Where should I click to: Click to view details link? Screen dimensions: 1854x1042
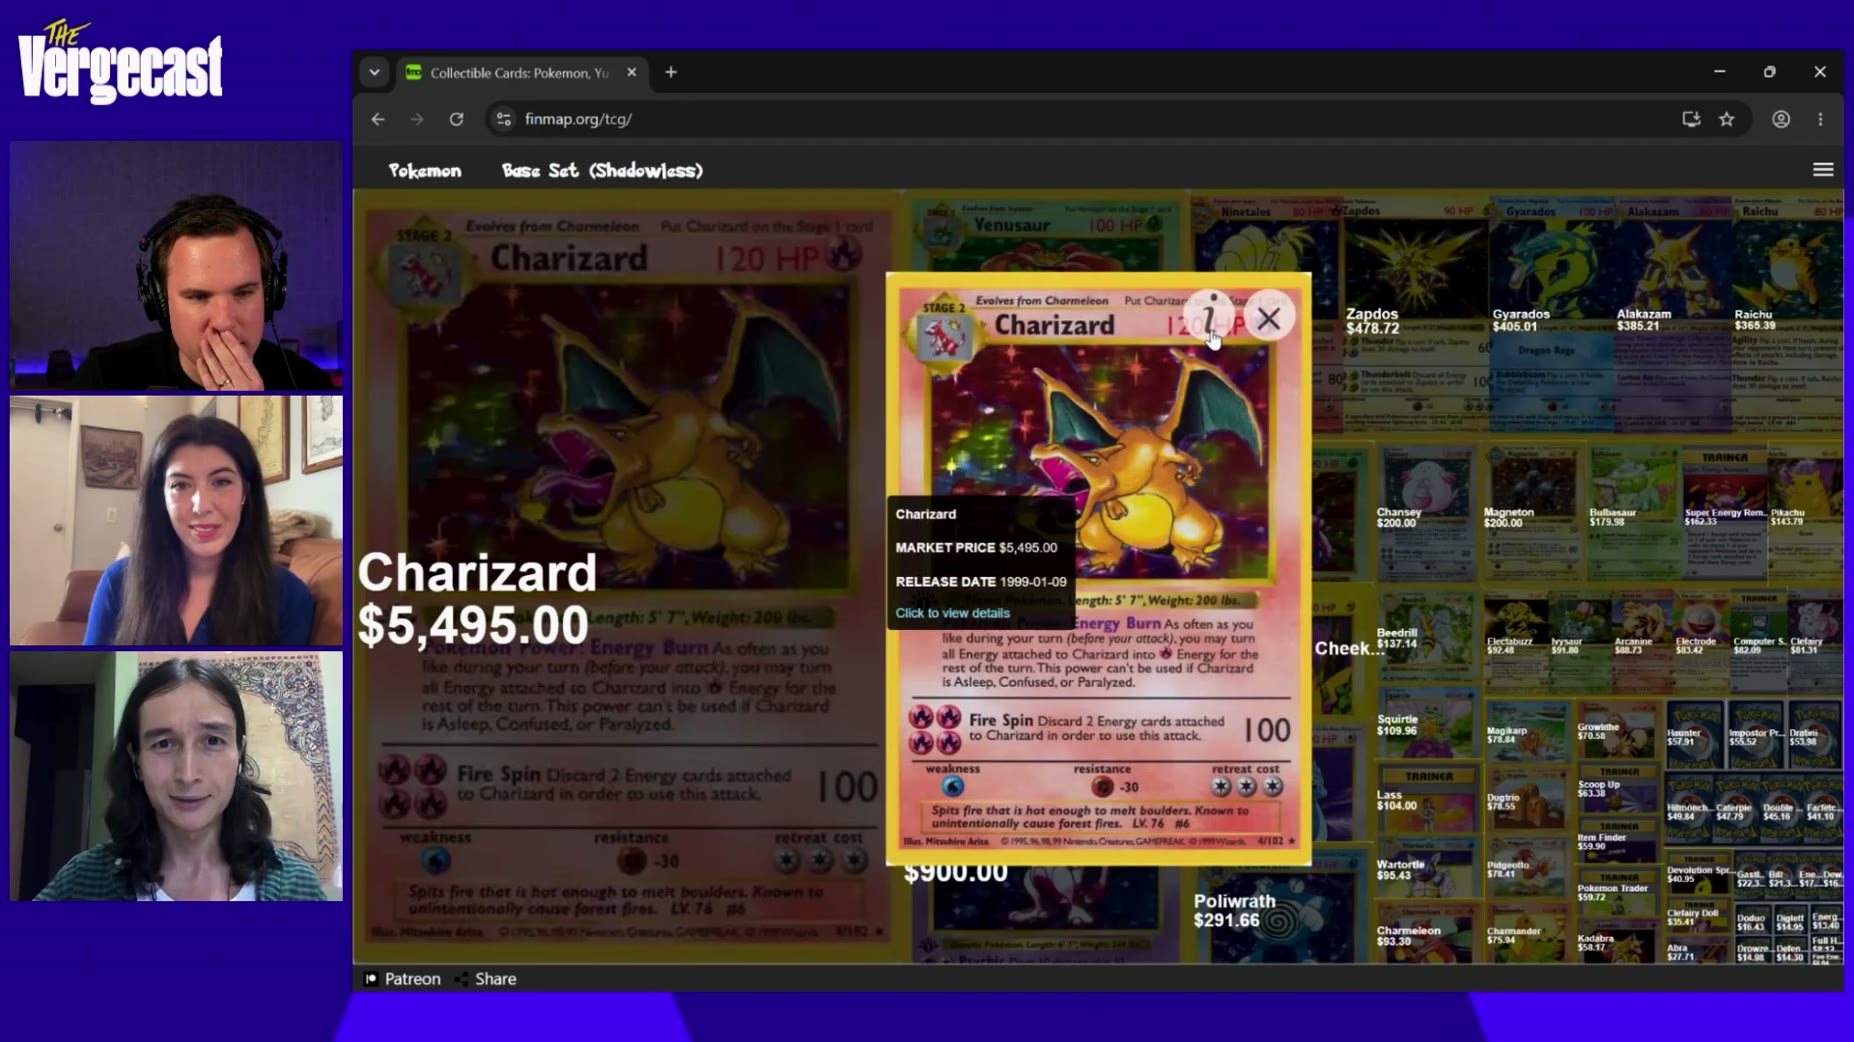click(x=952, y=613)
